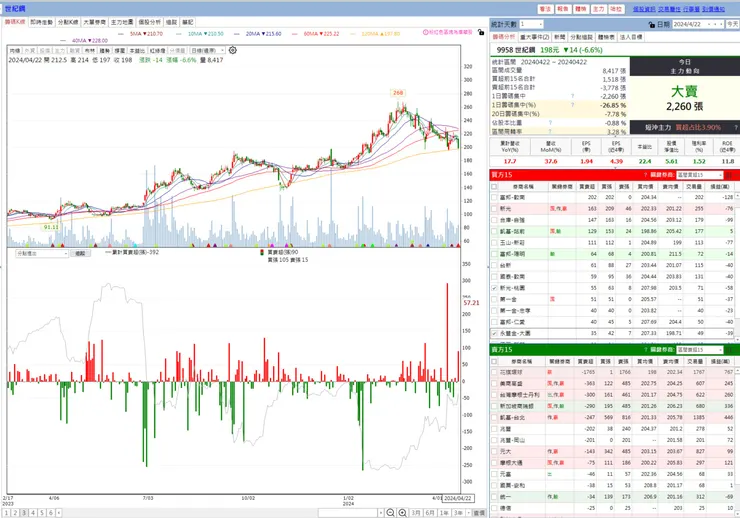Click the red 報告 button
Screen dimensions: 740x518
563,9
